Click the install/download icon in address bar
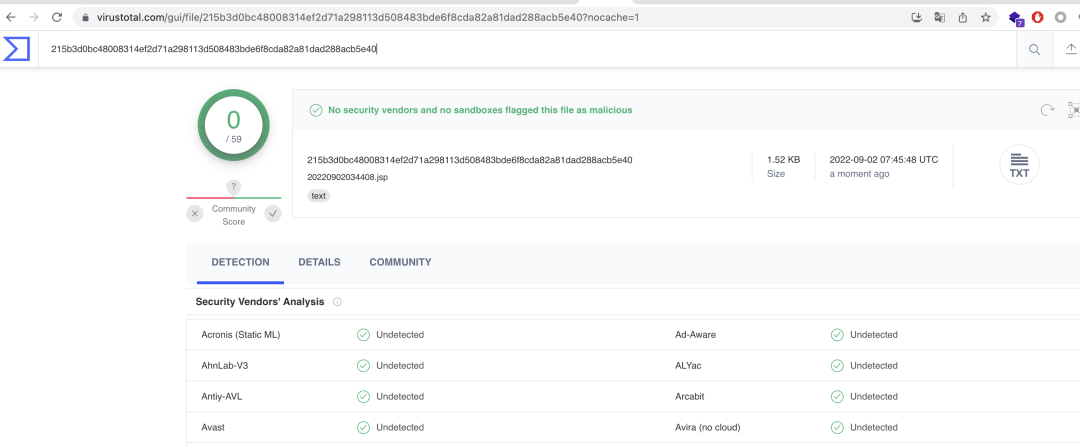The height and width of the screenshot is (447, 1080). pyautogui.click(x=916, y=17)
